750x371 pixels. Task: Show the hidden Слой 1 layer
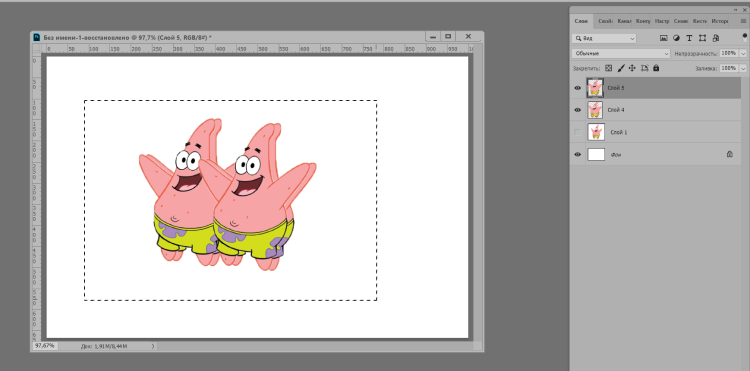click(578, 132)
